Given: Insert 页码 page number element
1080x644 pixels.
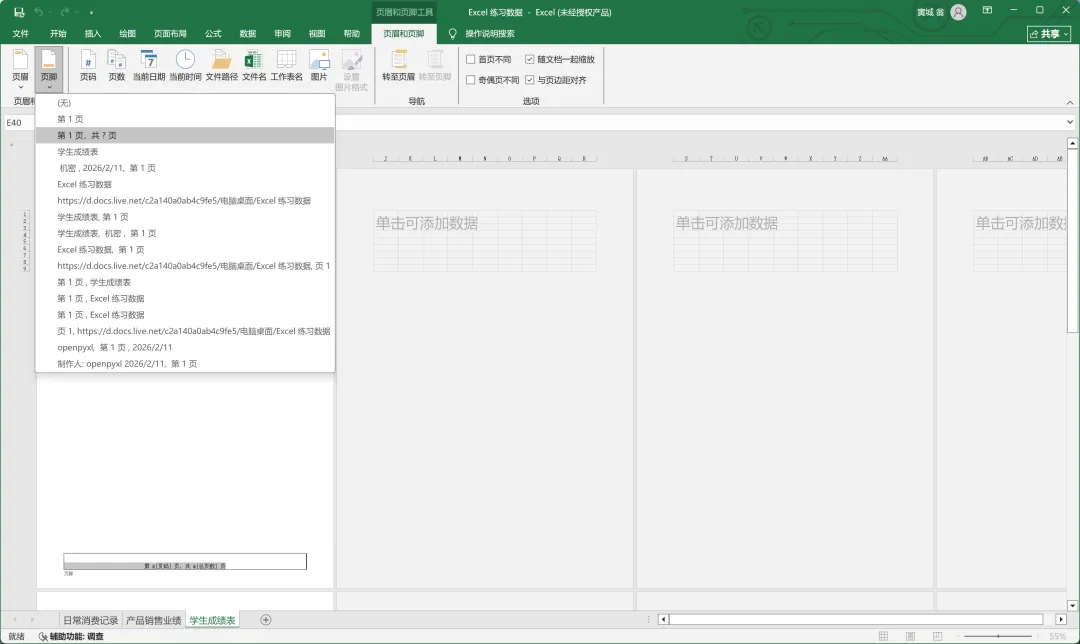Looking at the screenshot, I should coord(88,66).
